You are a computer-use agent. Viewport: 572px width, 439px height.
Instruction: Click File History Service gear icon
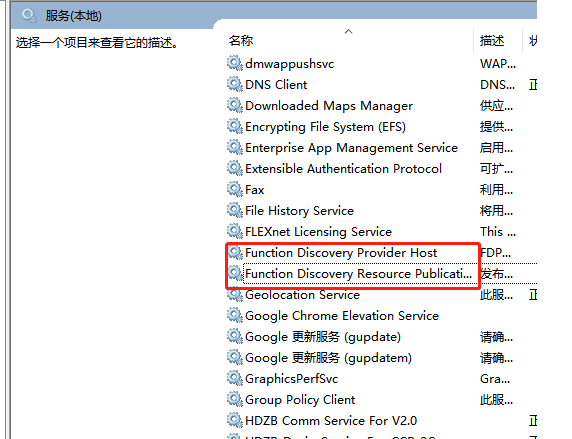point(235,210)
